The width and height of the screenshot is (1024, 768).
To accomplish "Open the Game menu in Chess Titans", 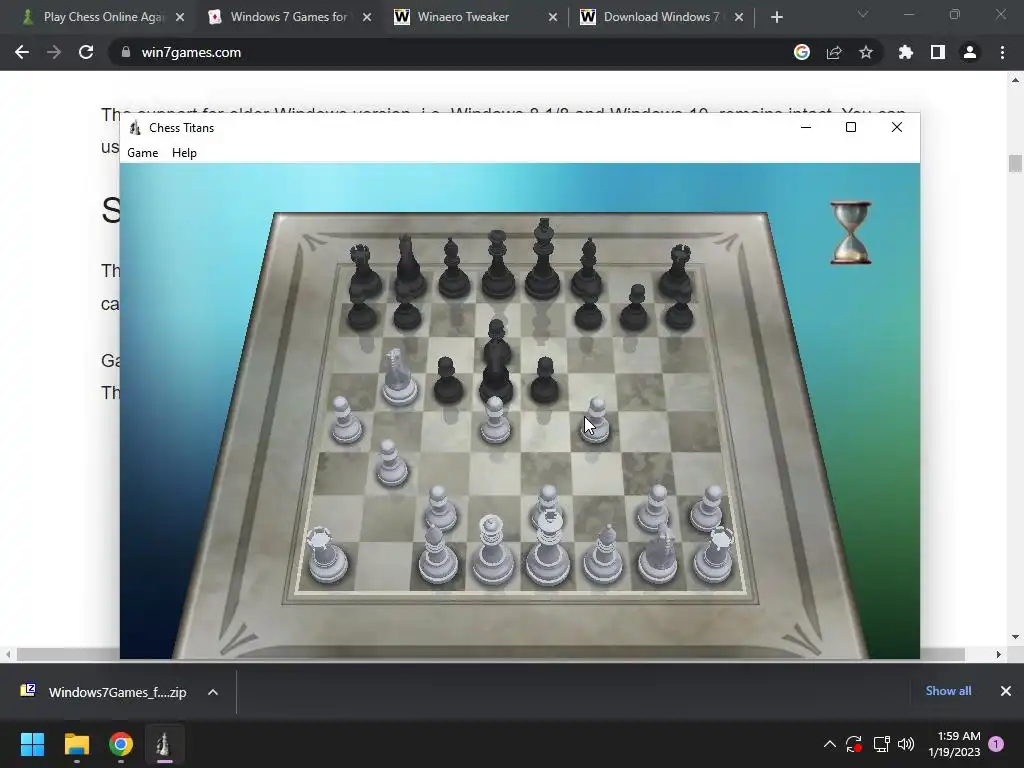I will click(142, 153).
